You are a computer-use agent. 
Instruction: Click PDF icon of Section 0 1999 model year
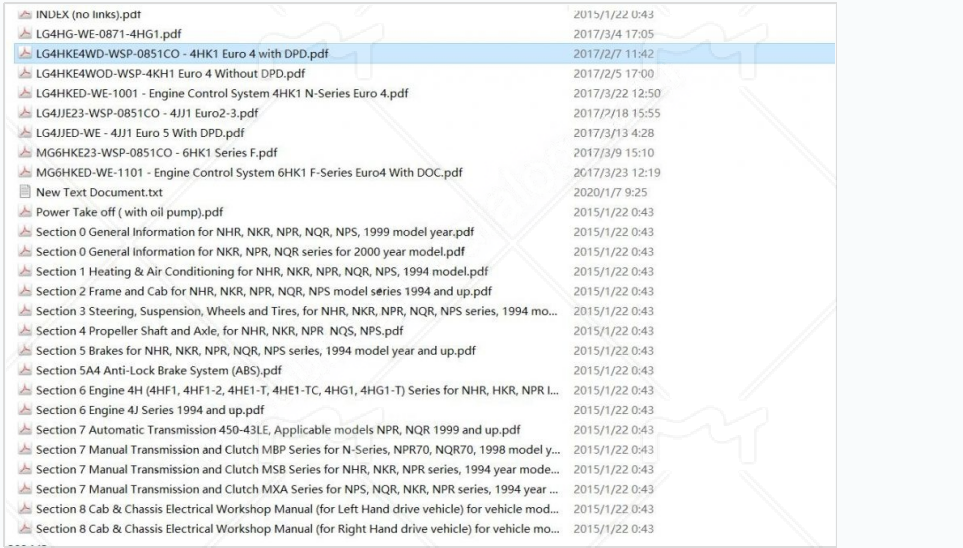click(25, 231)
